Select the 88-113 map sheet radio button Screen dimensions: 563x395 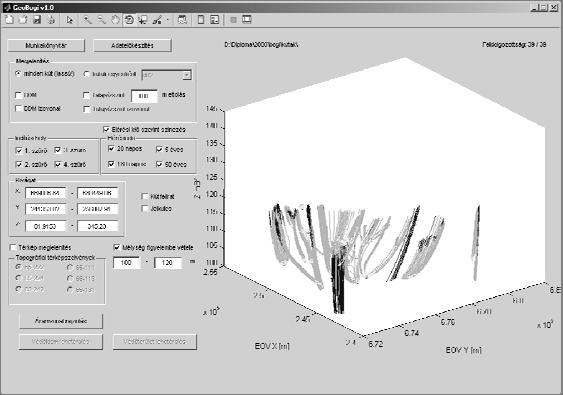click(70, 278)
